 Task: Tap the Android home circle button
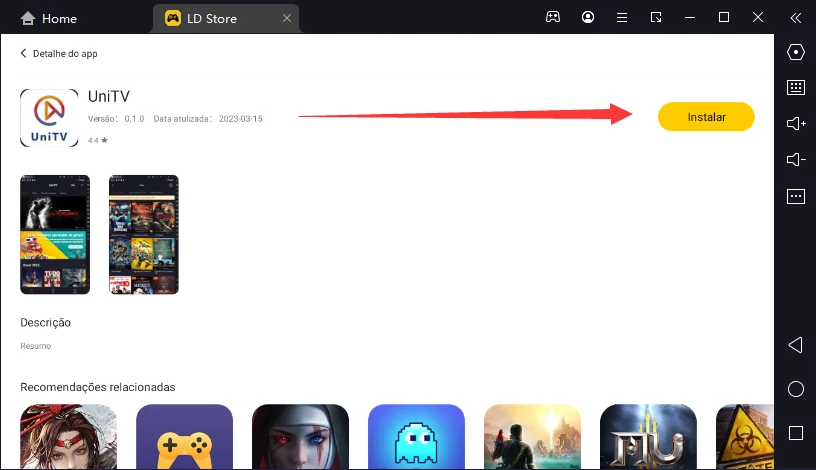(796, 389)
